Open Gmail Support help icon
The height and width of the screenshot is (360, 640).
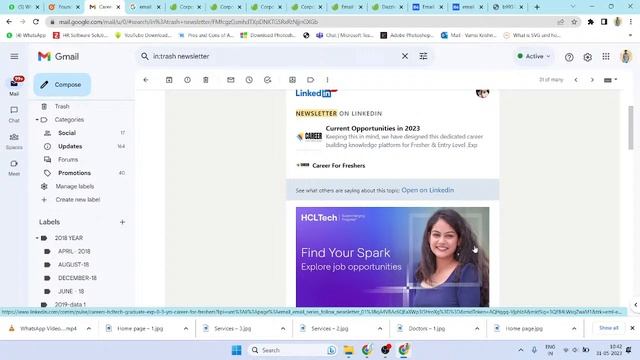pos(569,57)
